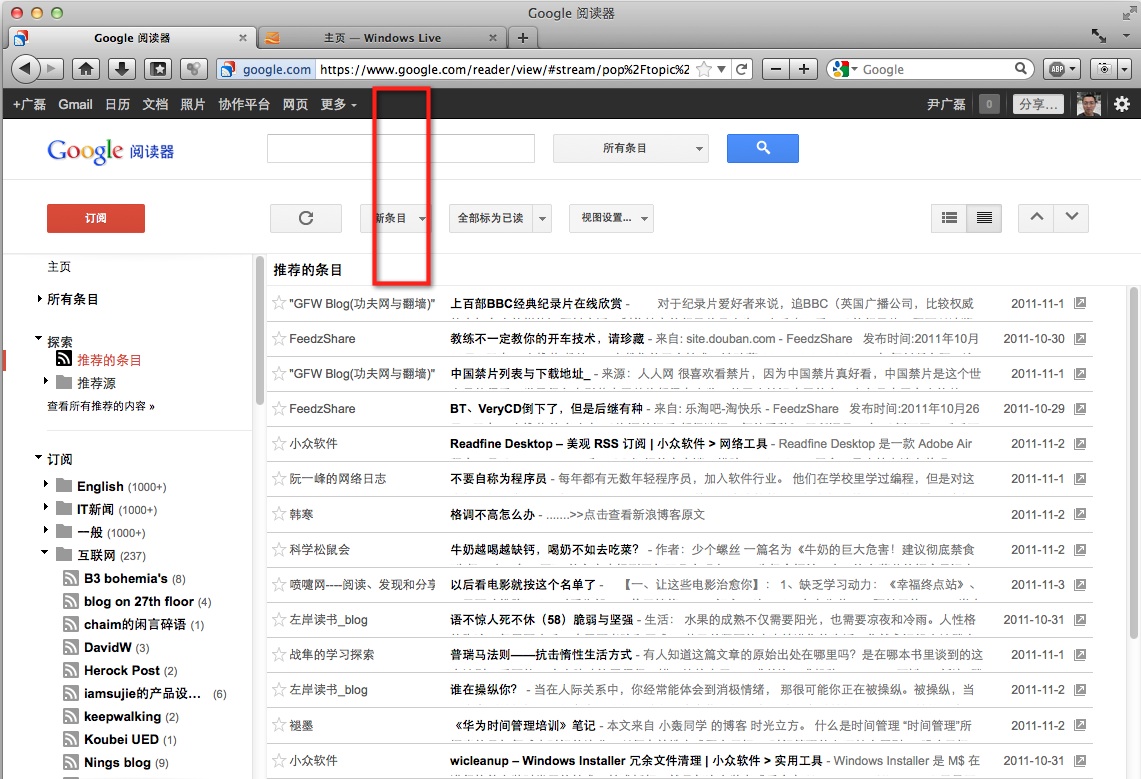Star the 不要自称为程序员 item
Screen dimensions: 1141x779
(279, 478)
